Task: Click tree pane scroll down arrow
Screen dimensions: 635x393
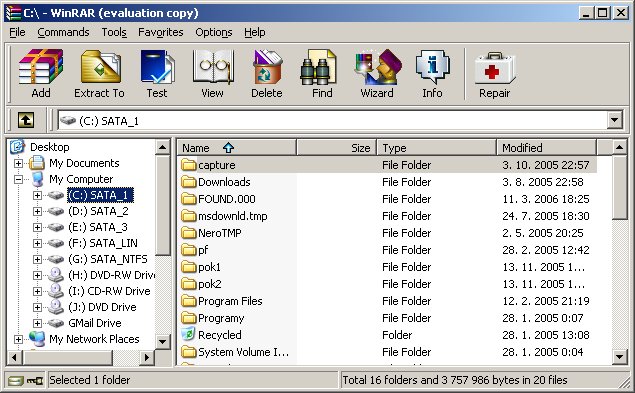Action: pyautogui.click(x=162, y=341)
